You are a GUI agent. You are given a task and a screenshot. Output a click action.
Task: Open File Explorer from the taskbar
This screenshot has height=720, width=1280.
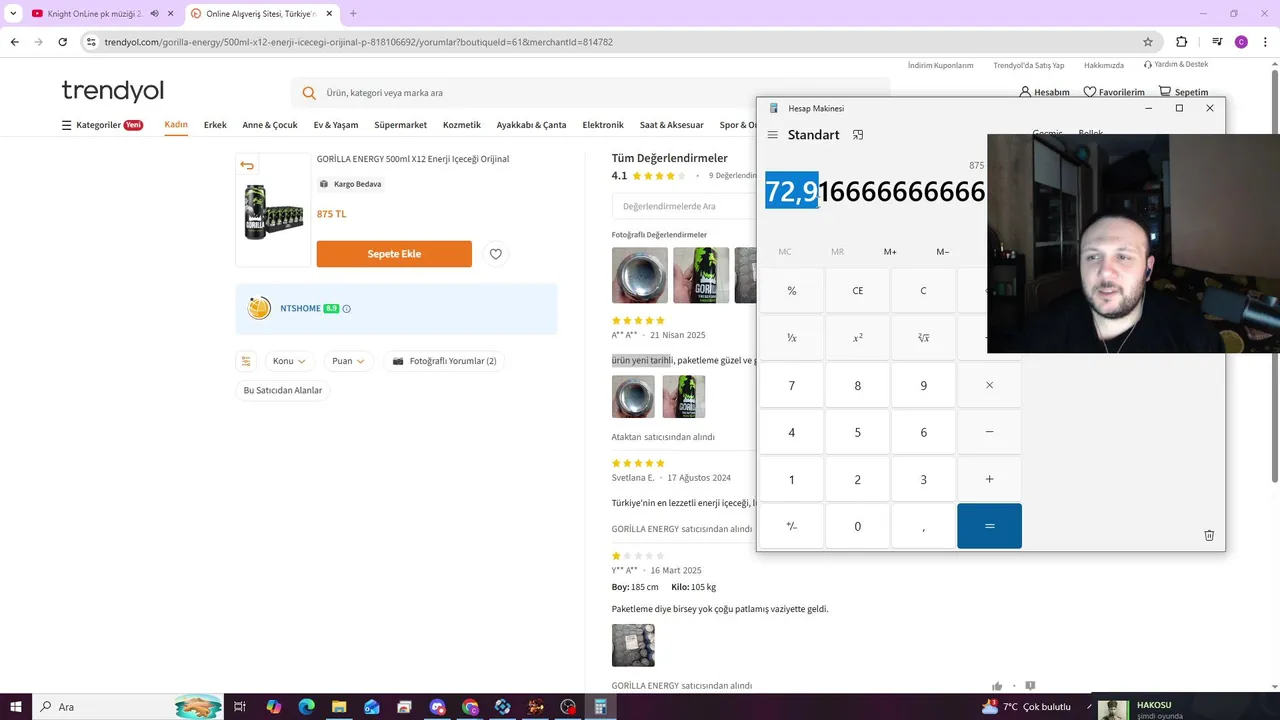click(339, 707)
